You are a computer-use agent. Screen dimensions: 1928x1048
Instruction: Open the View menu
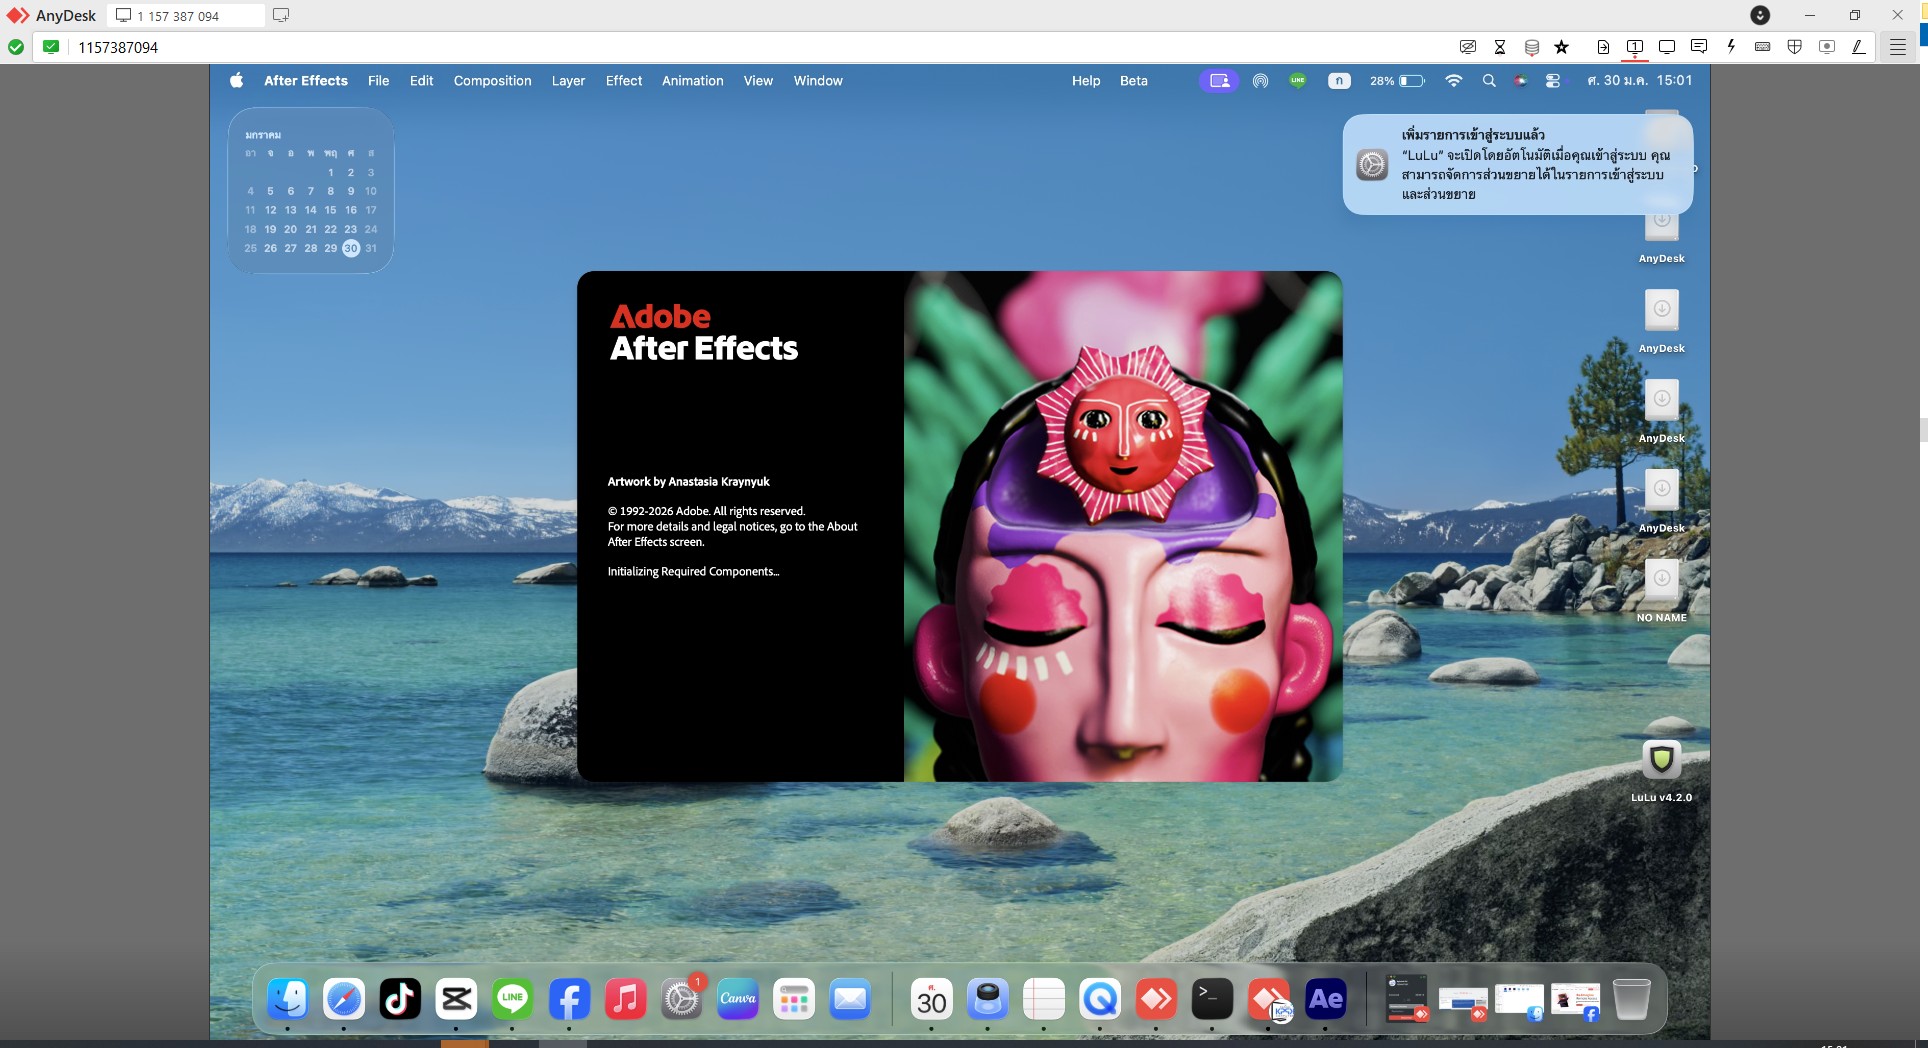coord(758,81)
